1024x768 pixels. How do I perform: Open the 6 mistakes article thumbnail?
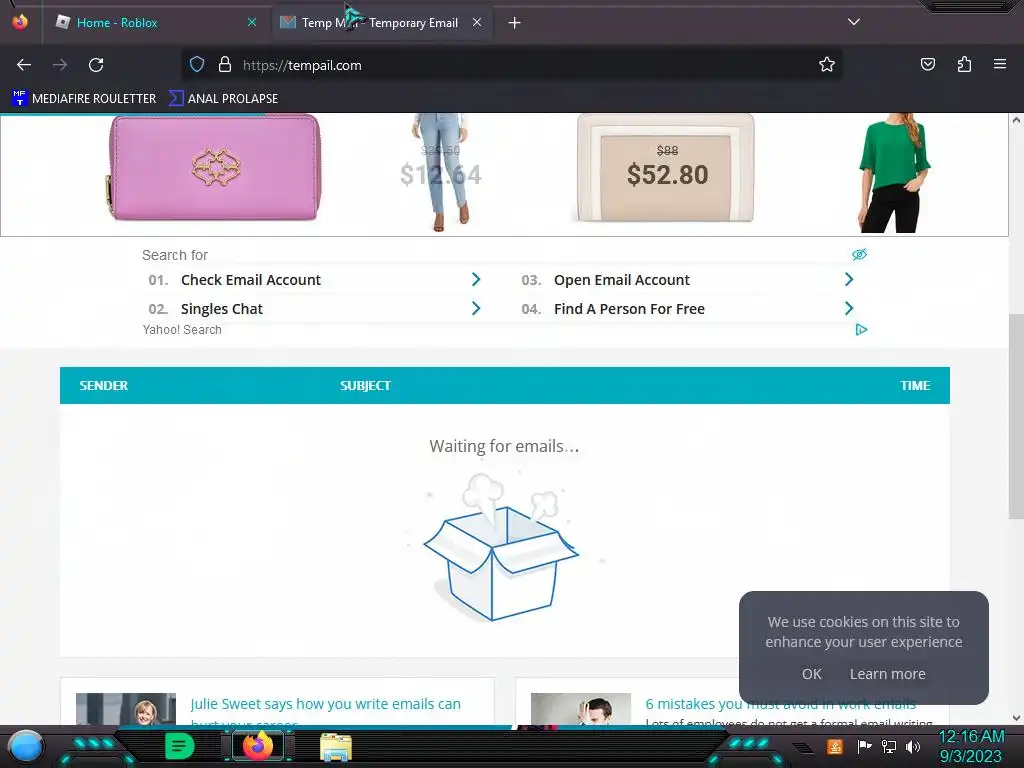tap(581, 709)
